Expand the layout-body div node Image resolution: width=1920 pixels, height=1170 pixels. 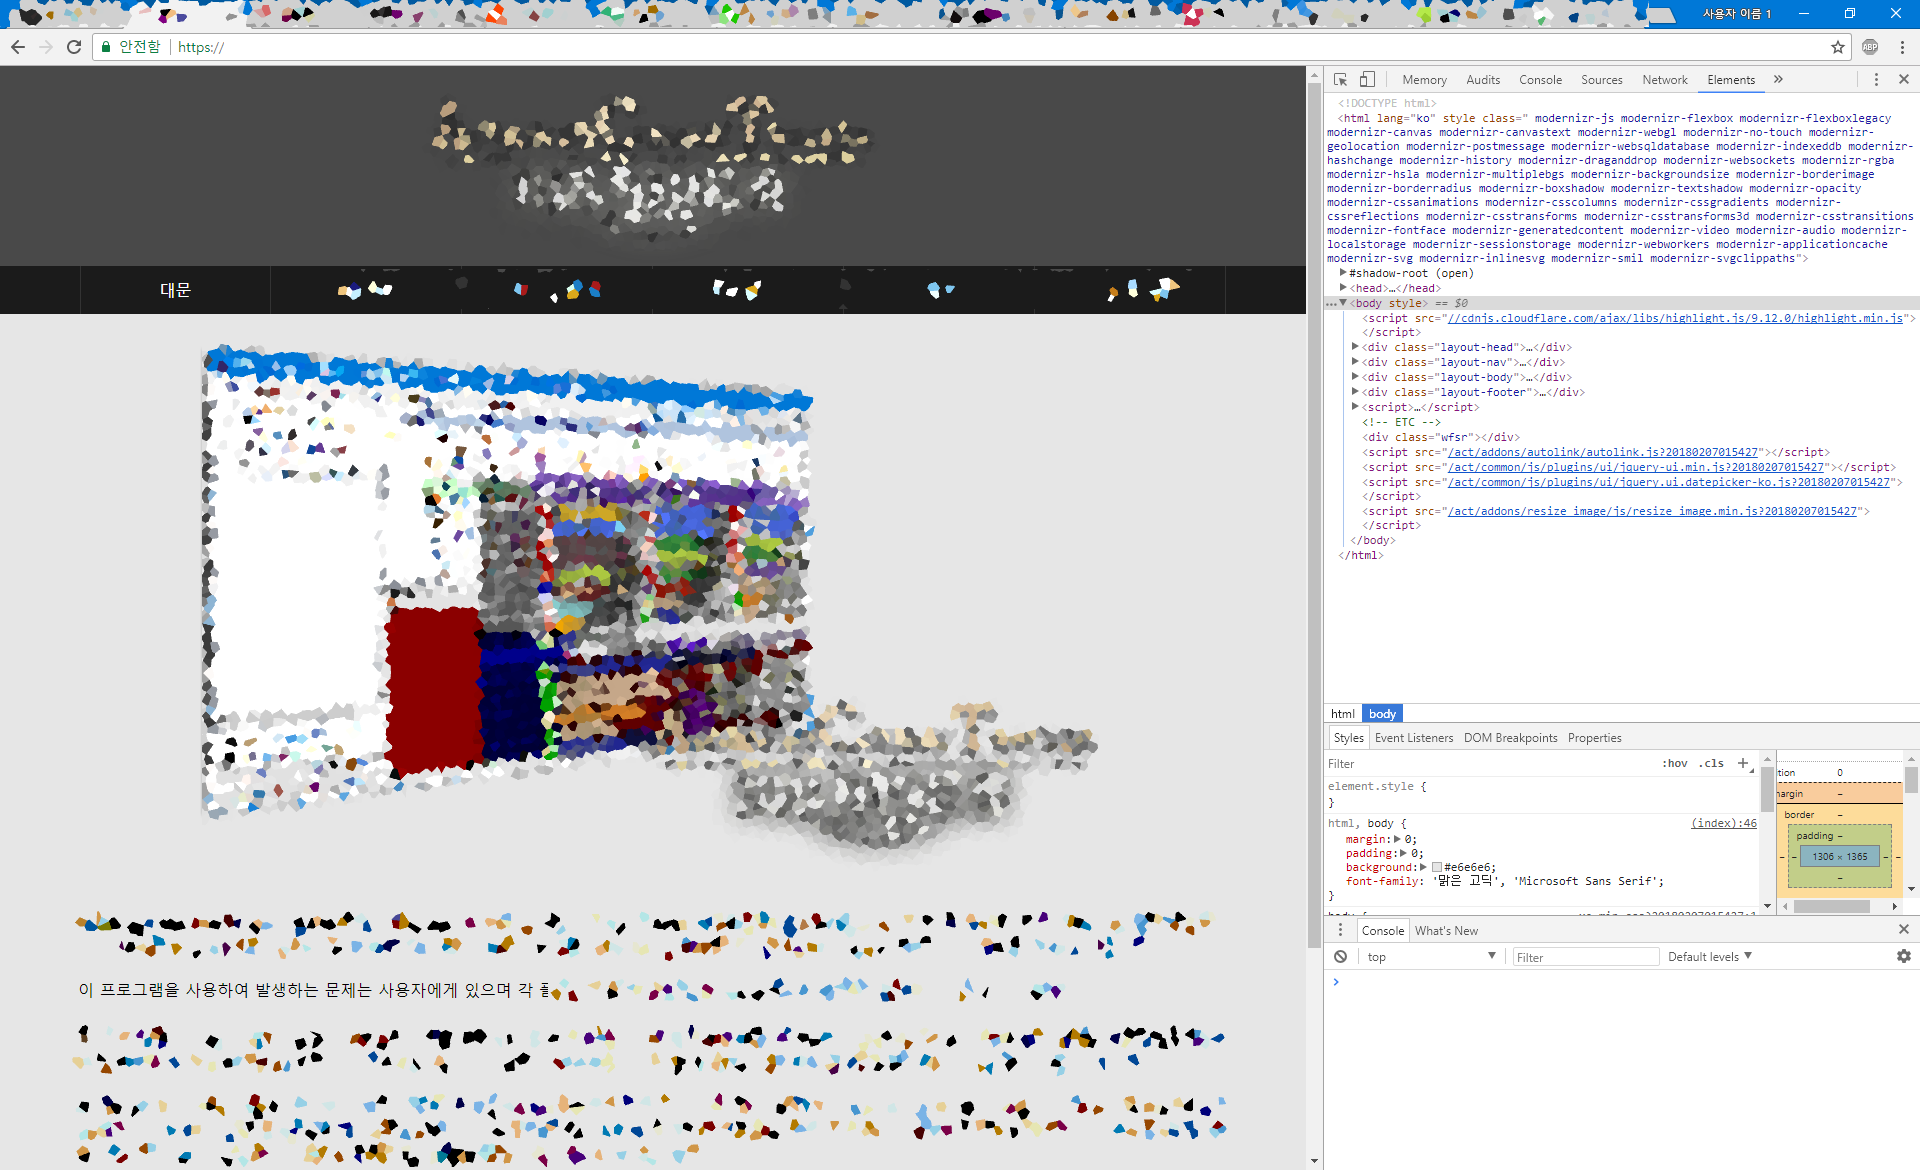(x=1355, y=377)
